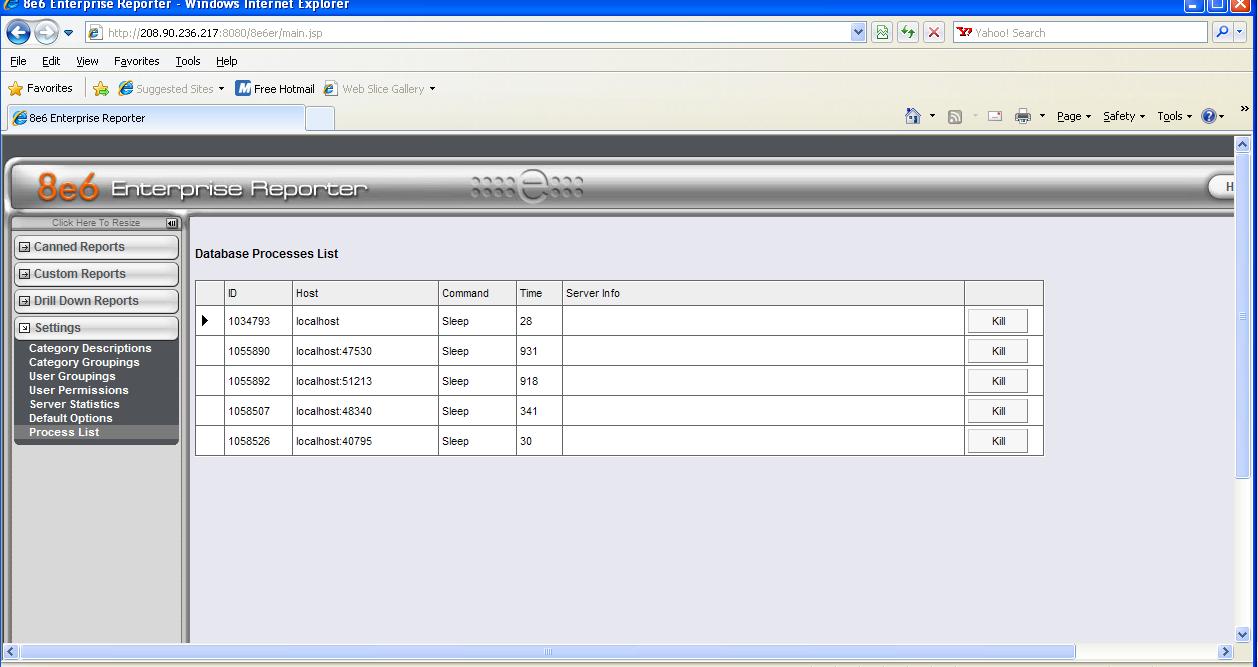Open the Safety dropdown menu
Screen dimensions: 1258x667
1123,117
